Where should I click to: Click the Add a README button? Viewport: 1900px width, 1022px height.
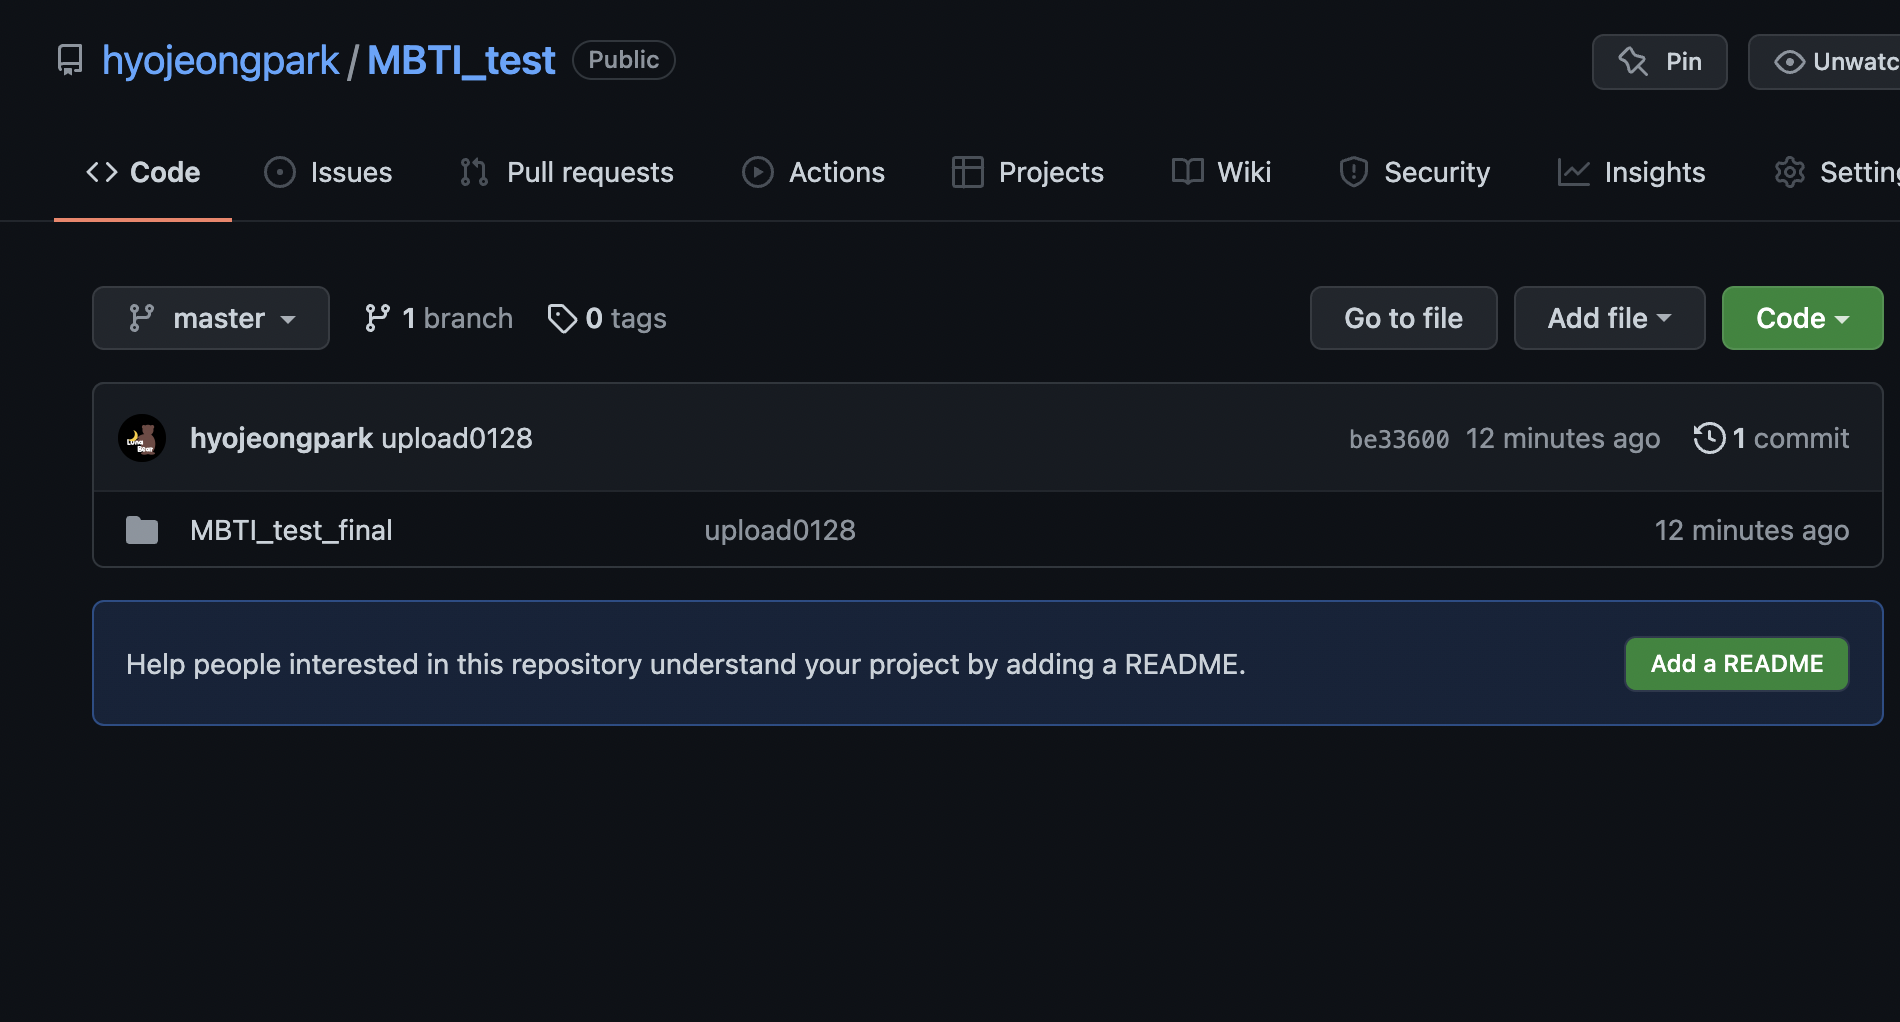pos(1737,664)
